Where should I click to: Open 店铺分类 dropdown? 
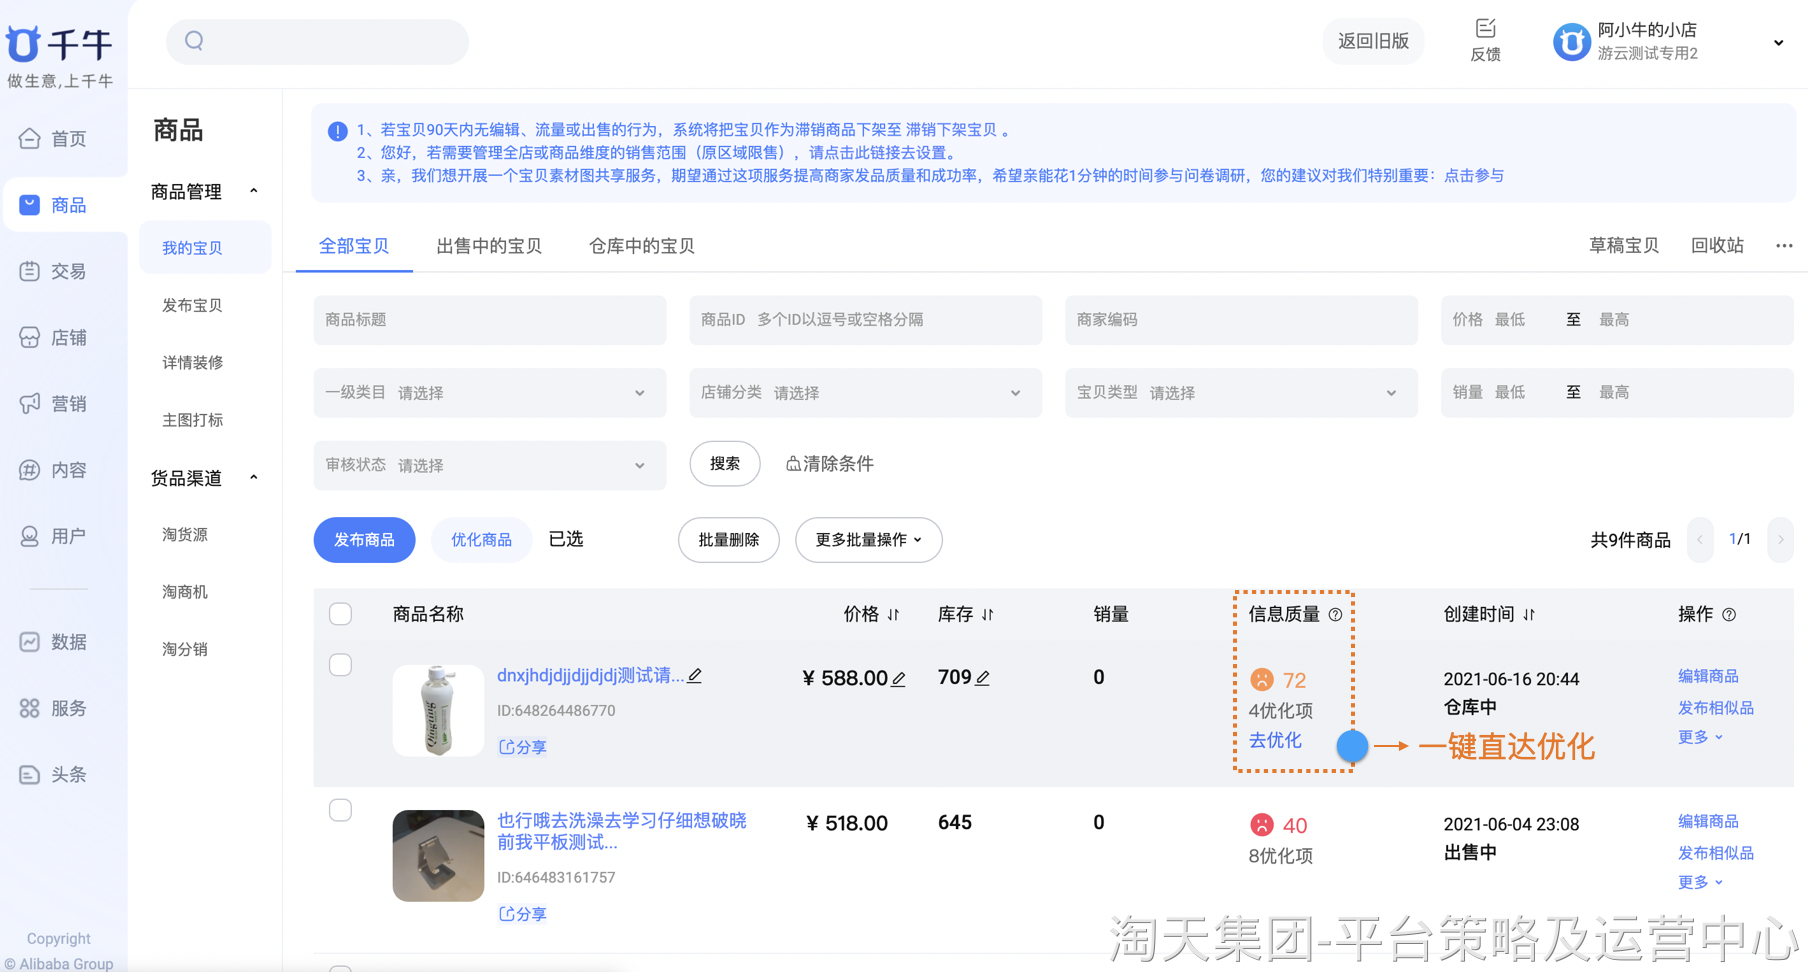point(865,393)
